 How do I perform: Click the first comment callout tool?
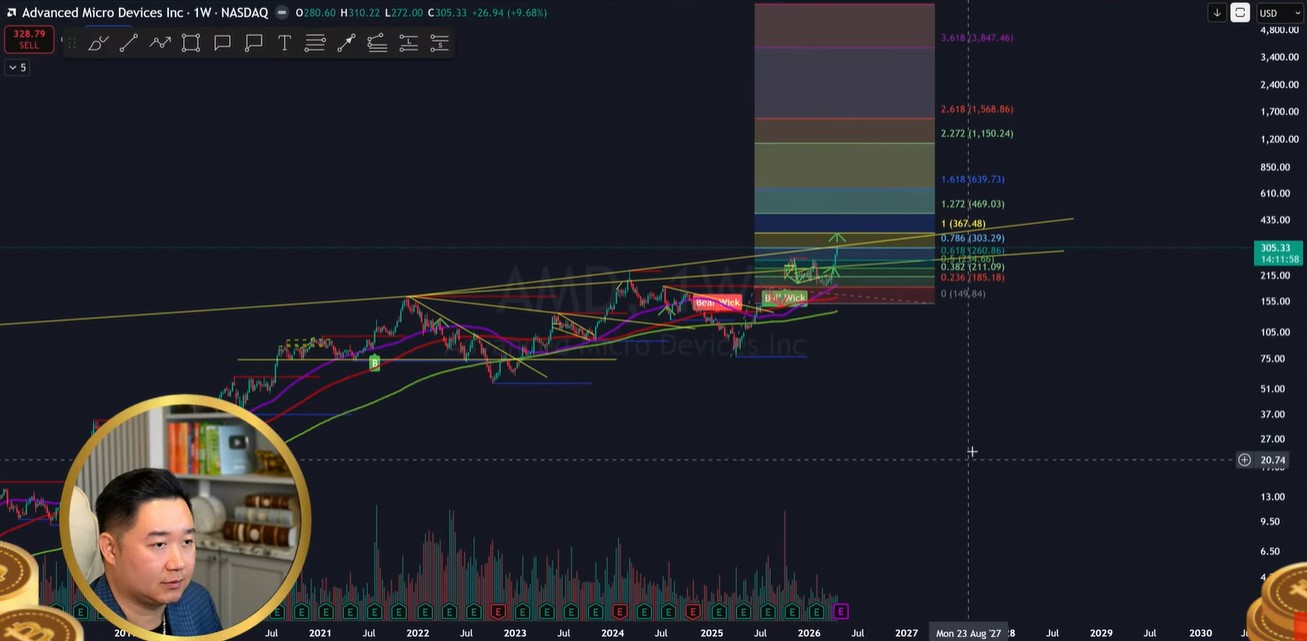pyautogui.click(x=222, y=43)
